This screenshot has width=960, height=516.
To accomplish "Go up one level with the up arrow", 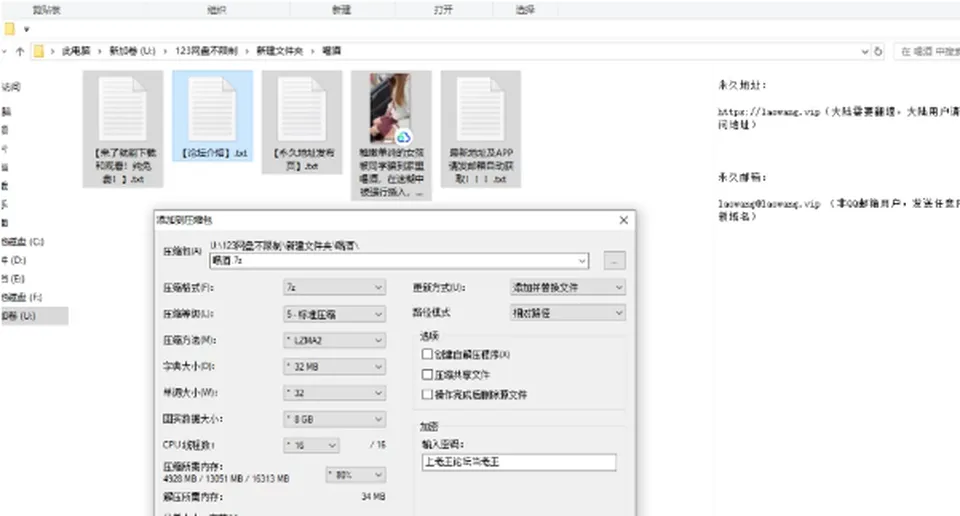I will 20,51.
